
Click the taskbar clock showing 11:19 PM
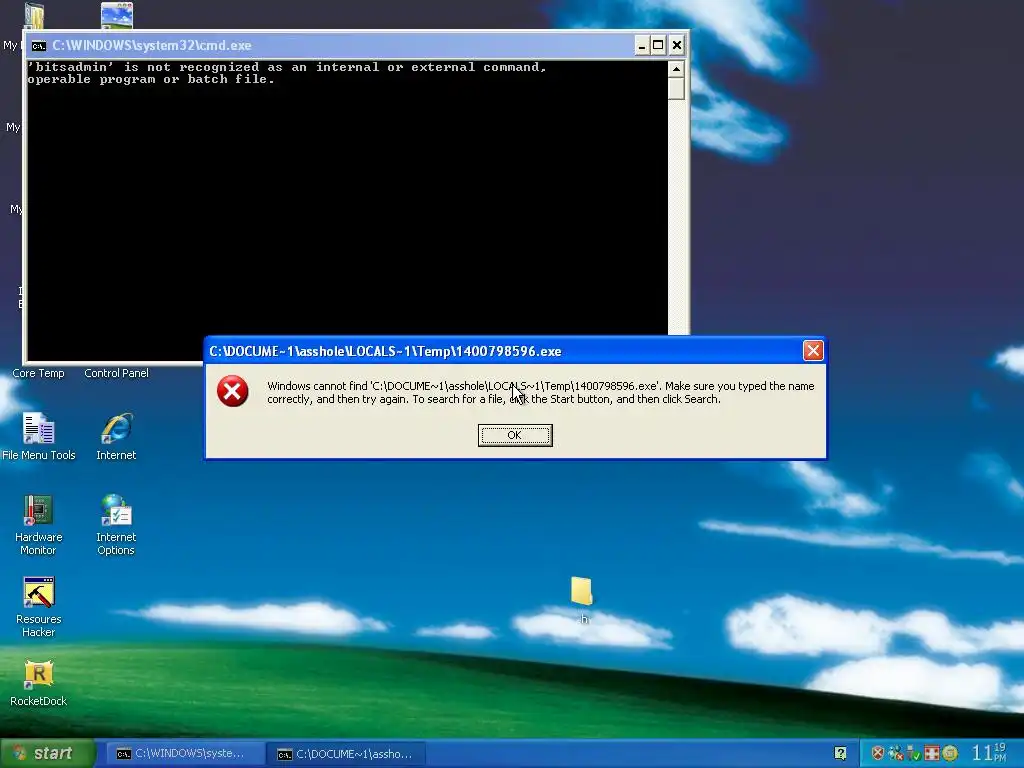pyautogui.click(x=989, y=753)
